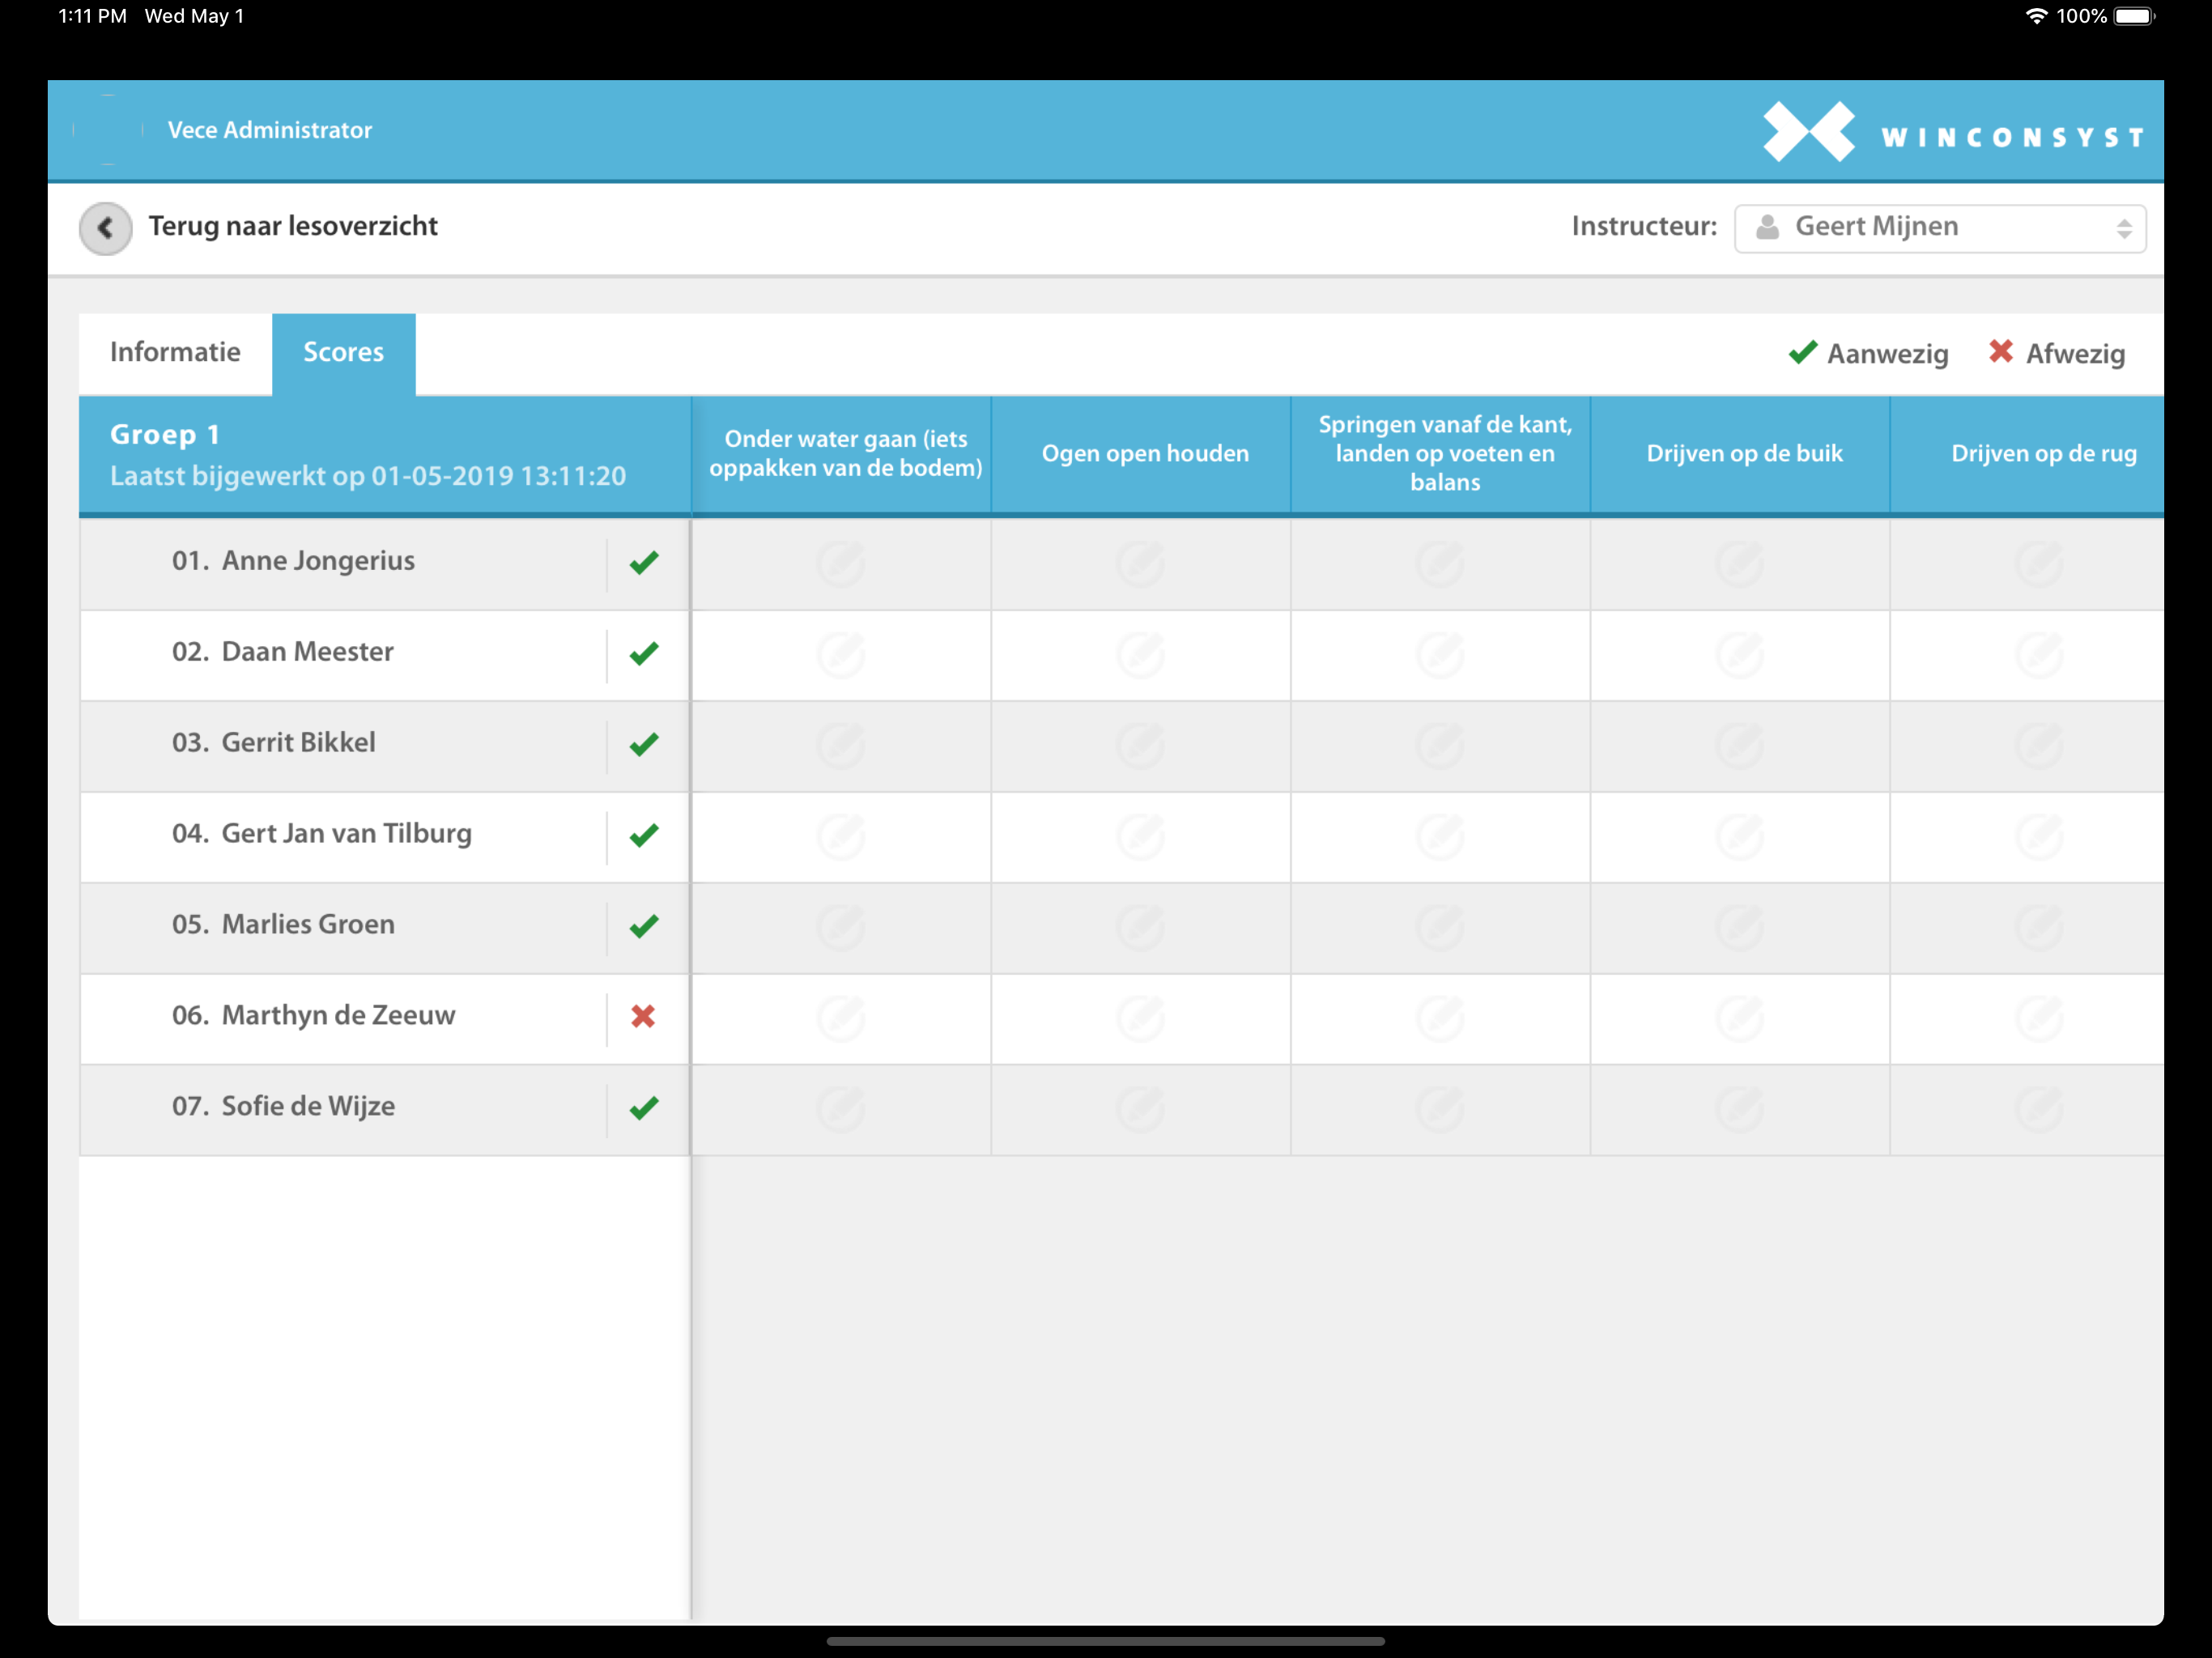Click the Laatst bijgewerkt timestamp text
Viewport: 2212px width, 1658px height.
point(368,477)
